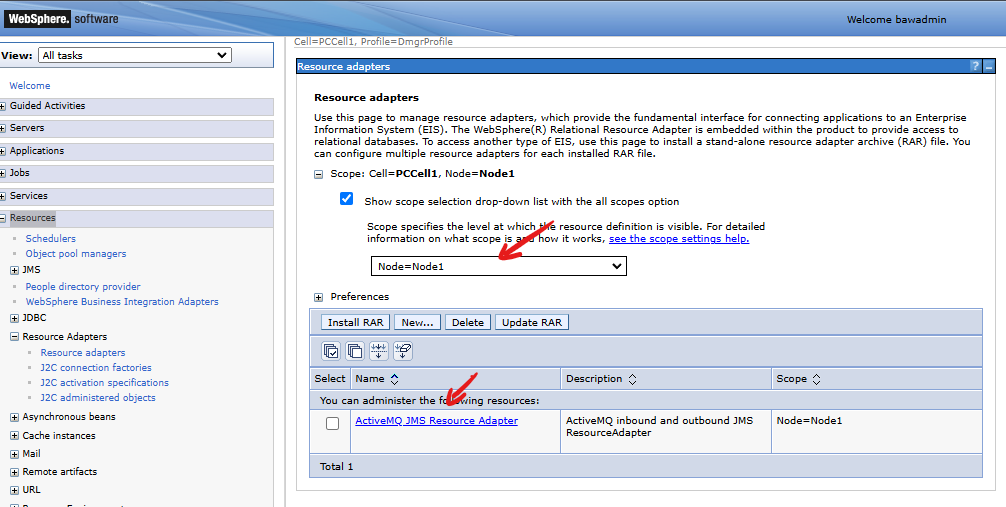Open the ActiveMQ JMS Resource Adapter link
Image resolution: width=1006 pixels, height=507 pixels.
pyautogui.click(x=436, y=421)
